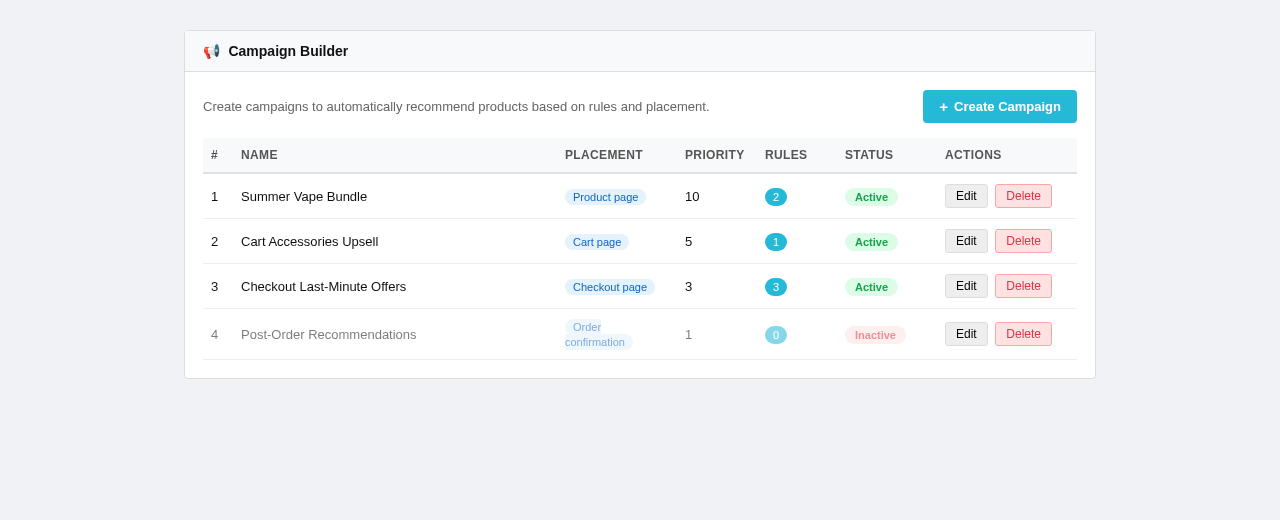Delete the Post-Order Recommendations campaign
Screen dimensions: 1280x520
tap(1023, 334)
